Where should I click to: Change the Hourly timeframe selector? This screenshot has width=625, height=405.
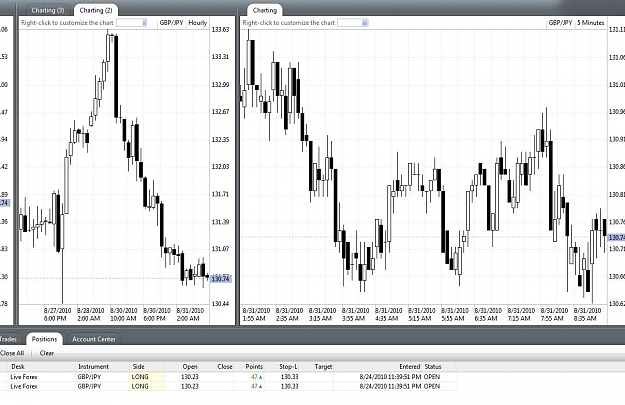click(198, 23)
